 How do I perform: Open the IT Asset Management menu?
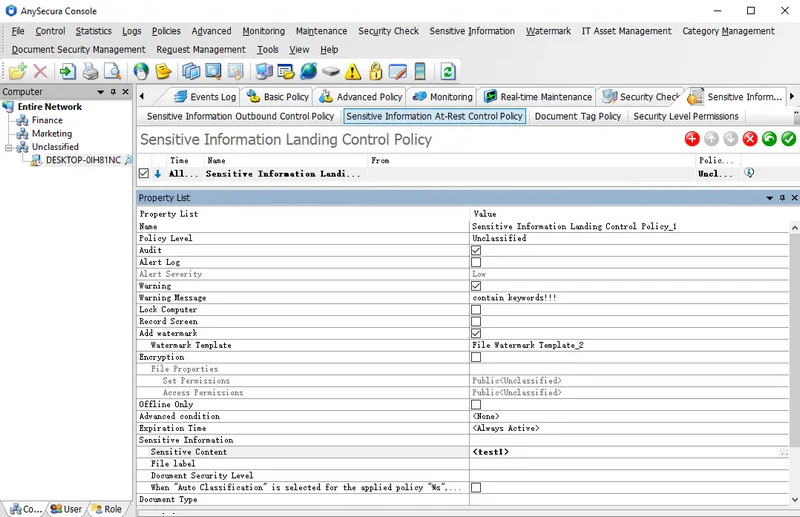tap(626, 31)
